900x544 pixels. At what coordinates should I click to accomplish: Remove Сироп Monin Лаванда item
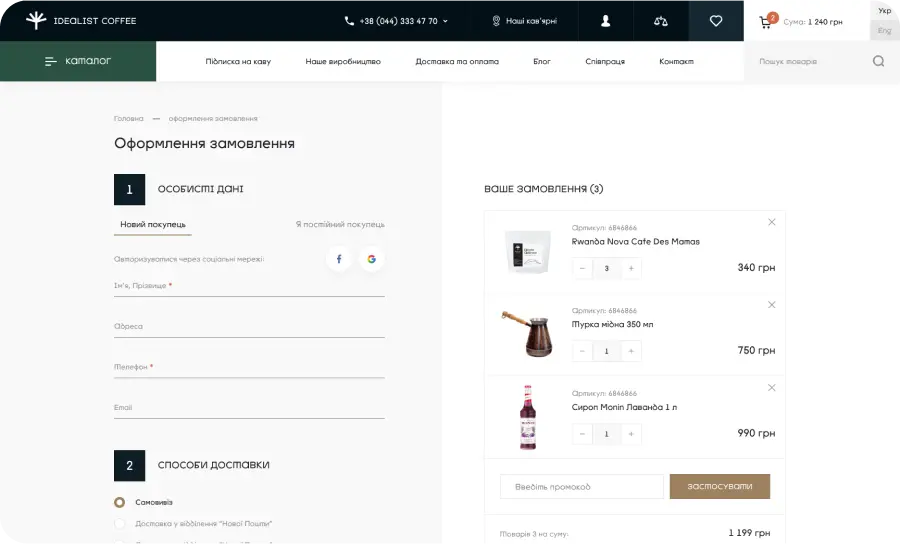[771, 388]
